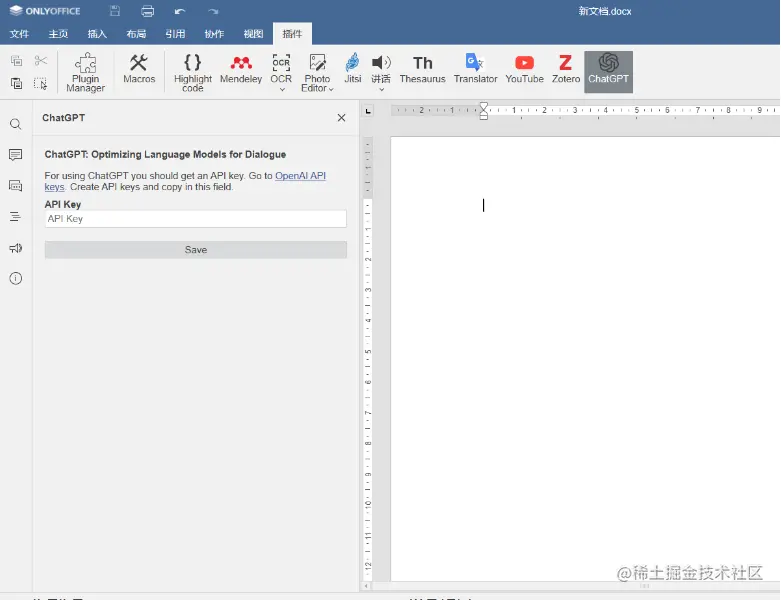Open the Mendeley plugin

pos(241,70)
